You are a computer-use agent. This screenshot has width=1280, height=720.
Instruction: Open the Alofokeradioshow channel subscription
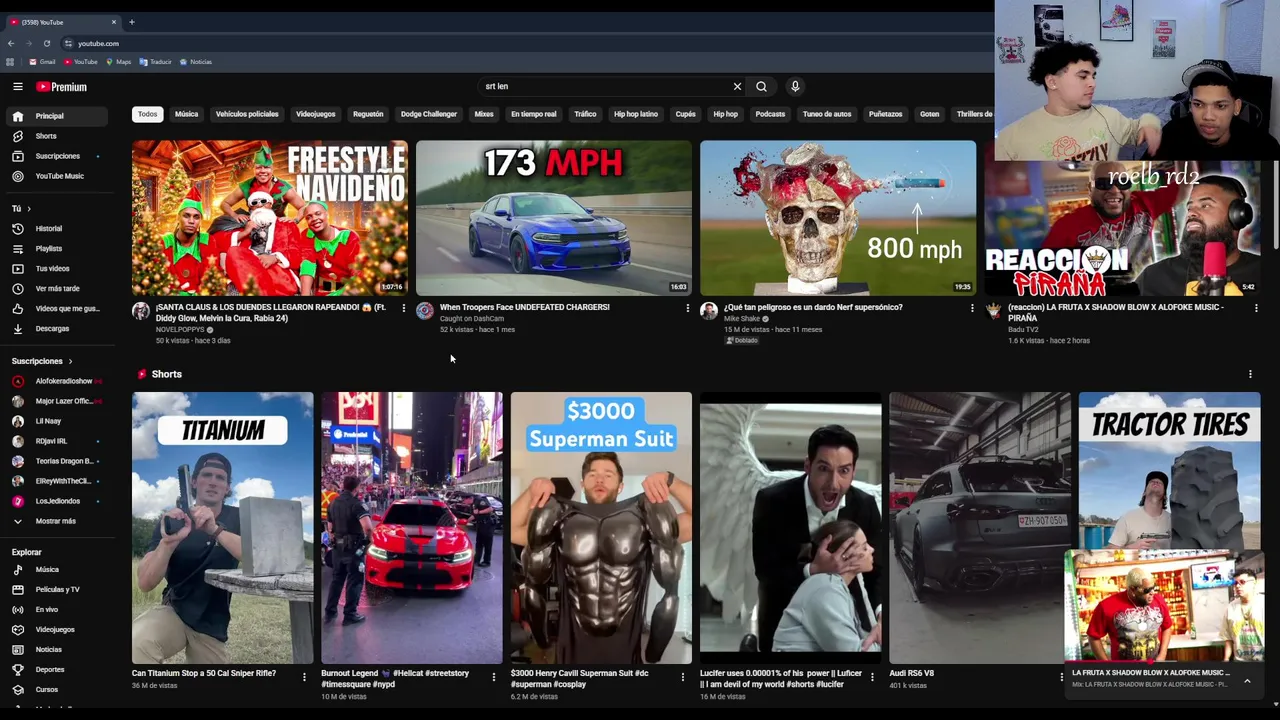tap(56, 381)
